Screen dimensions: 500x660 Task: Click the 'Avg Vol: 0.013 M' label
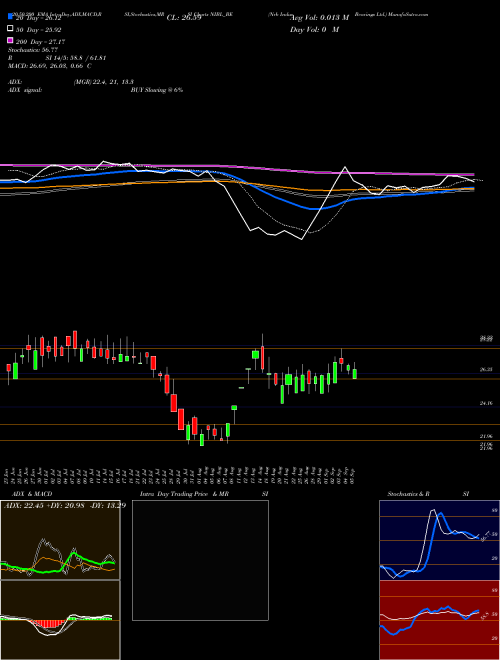pyautogui.click(x=320, y=18)
